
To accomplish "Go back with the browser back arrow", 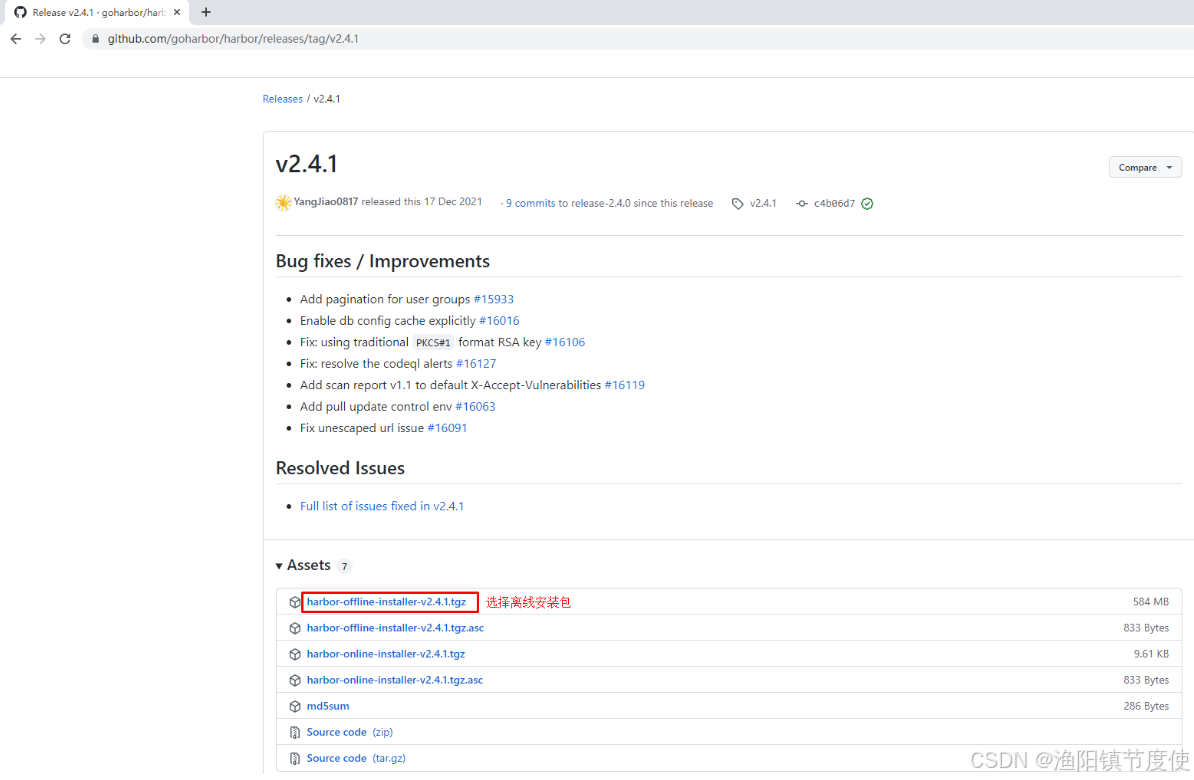I will (x=16, y=39).
